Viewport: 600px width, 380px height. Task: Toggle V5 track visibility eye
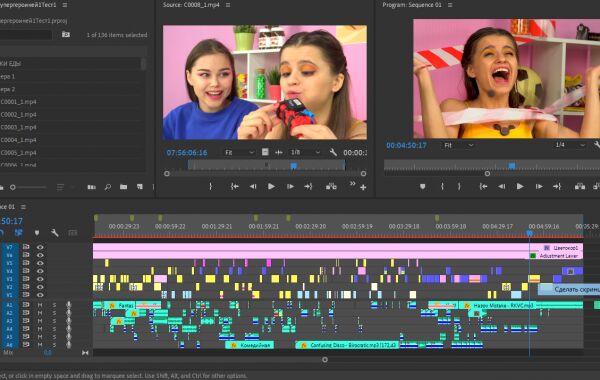pos(40,263)
